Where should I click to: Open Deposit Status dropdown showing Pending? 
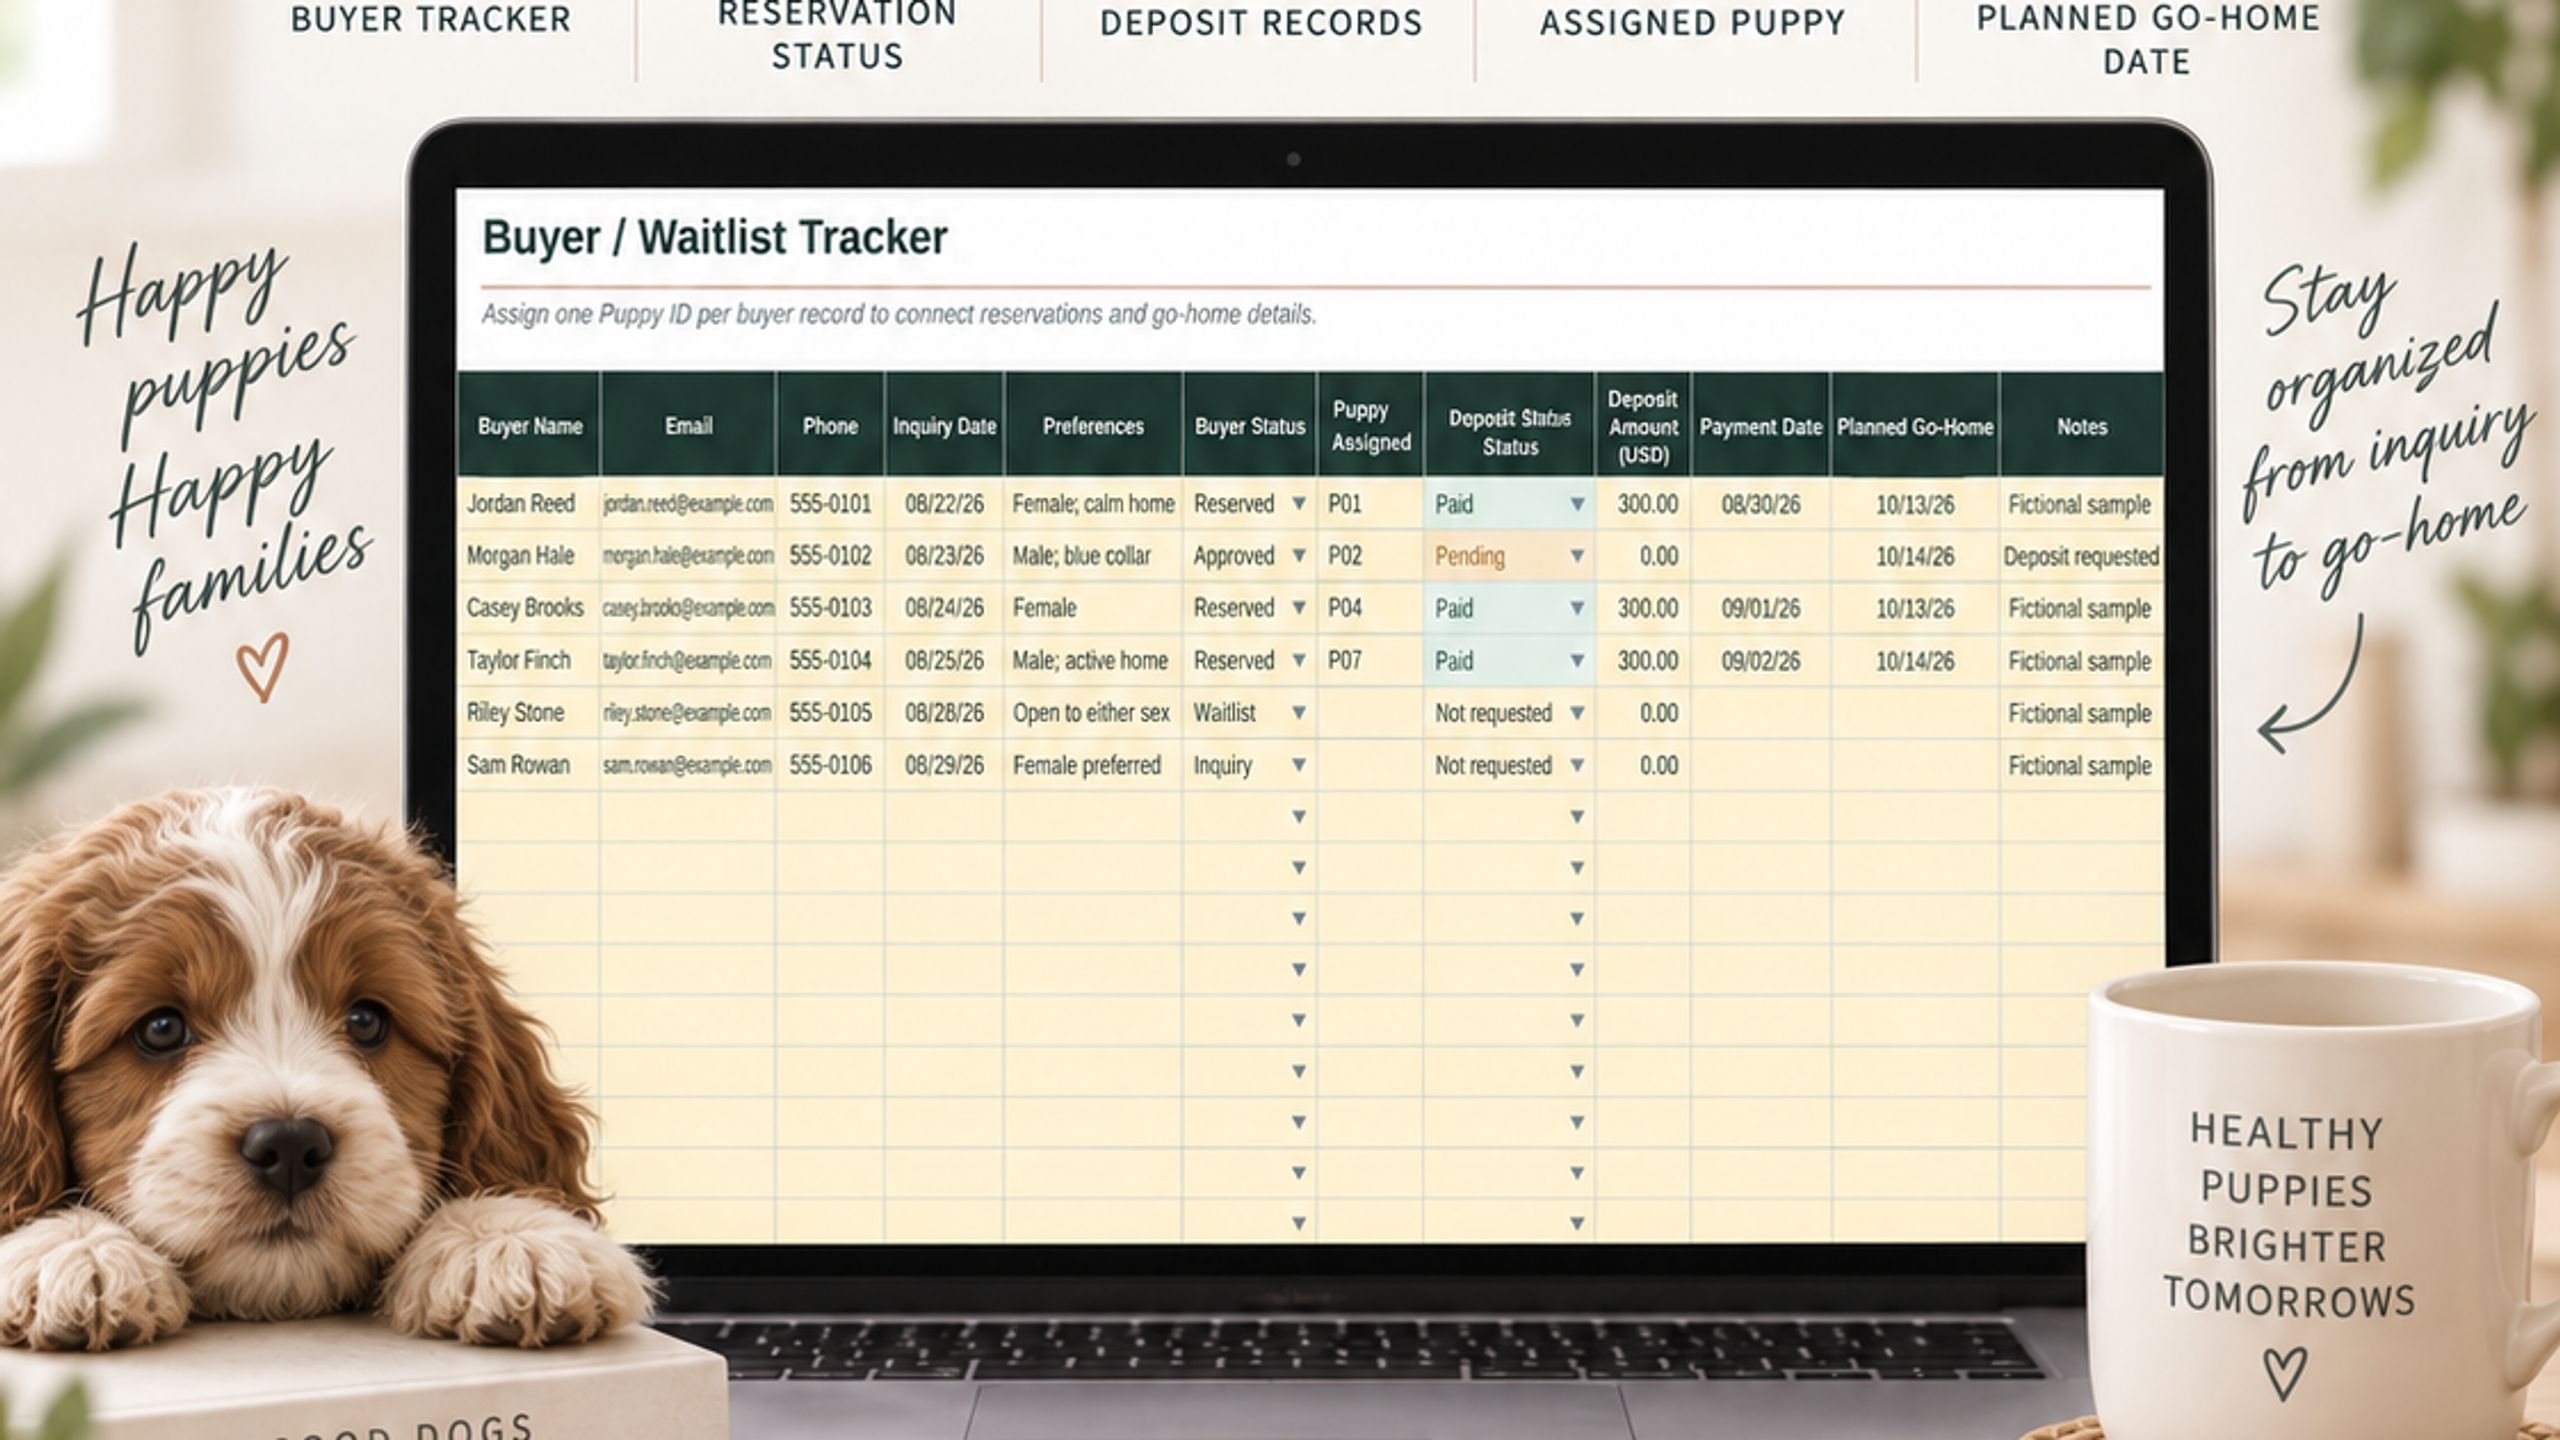click(1577, 556)
